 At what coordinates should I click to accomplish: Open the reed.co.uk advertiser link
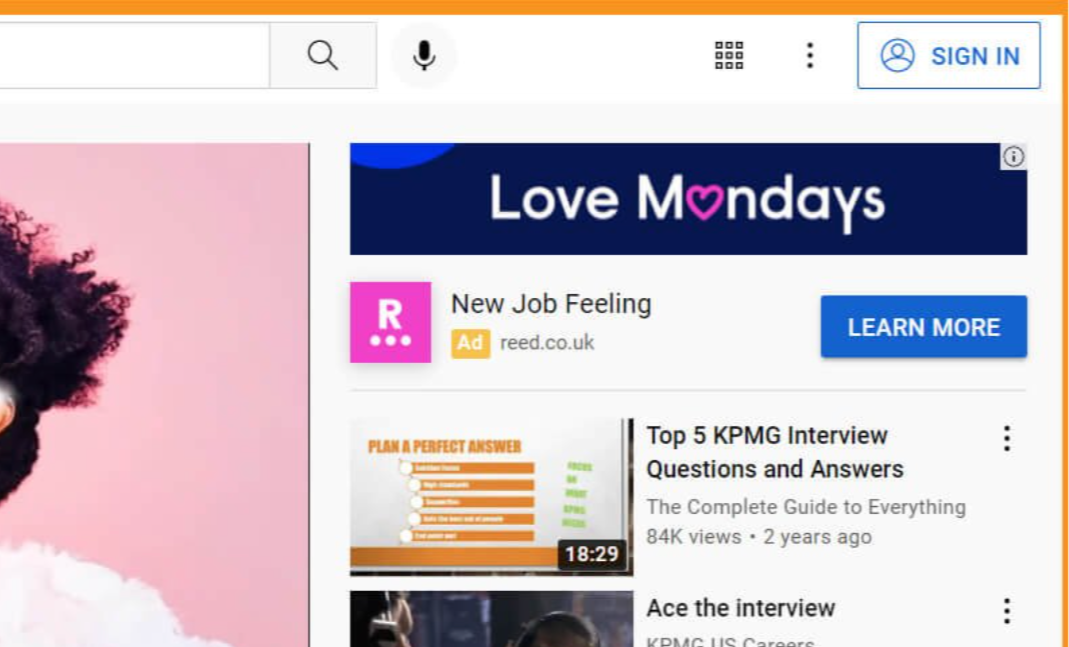[x=547, y=343]
